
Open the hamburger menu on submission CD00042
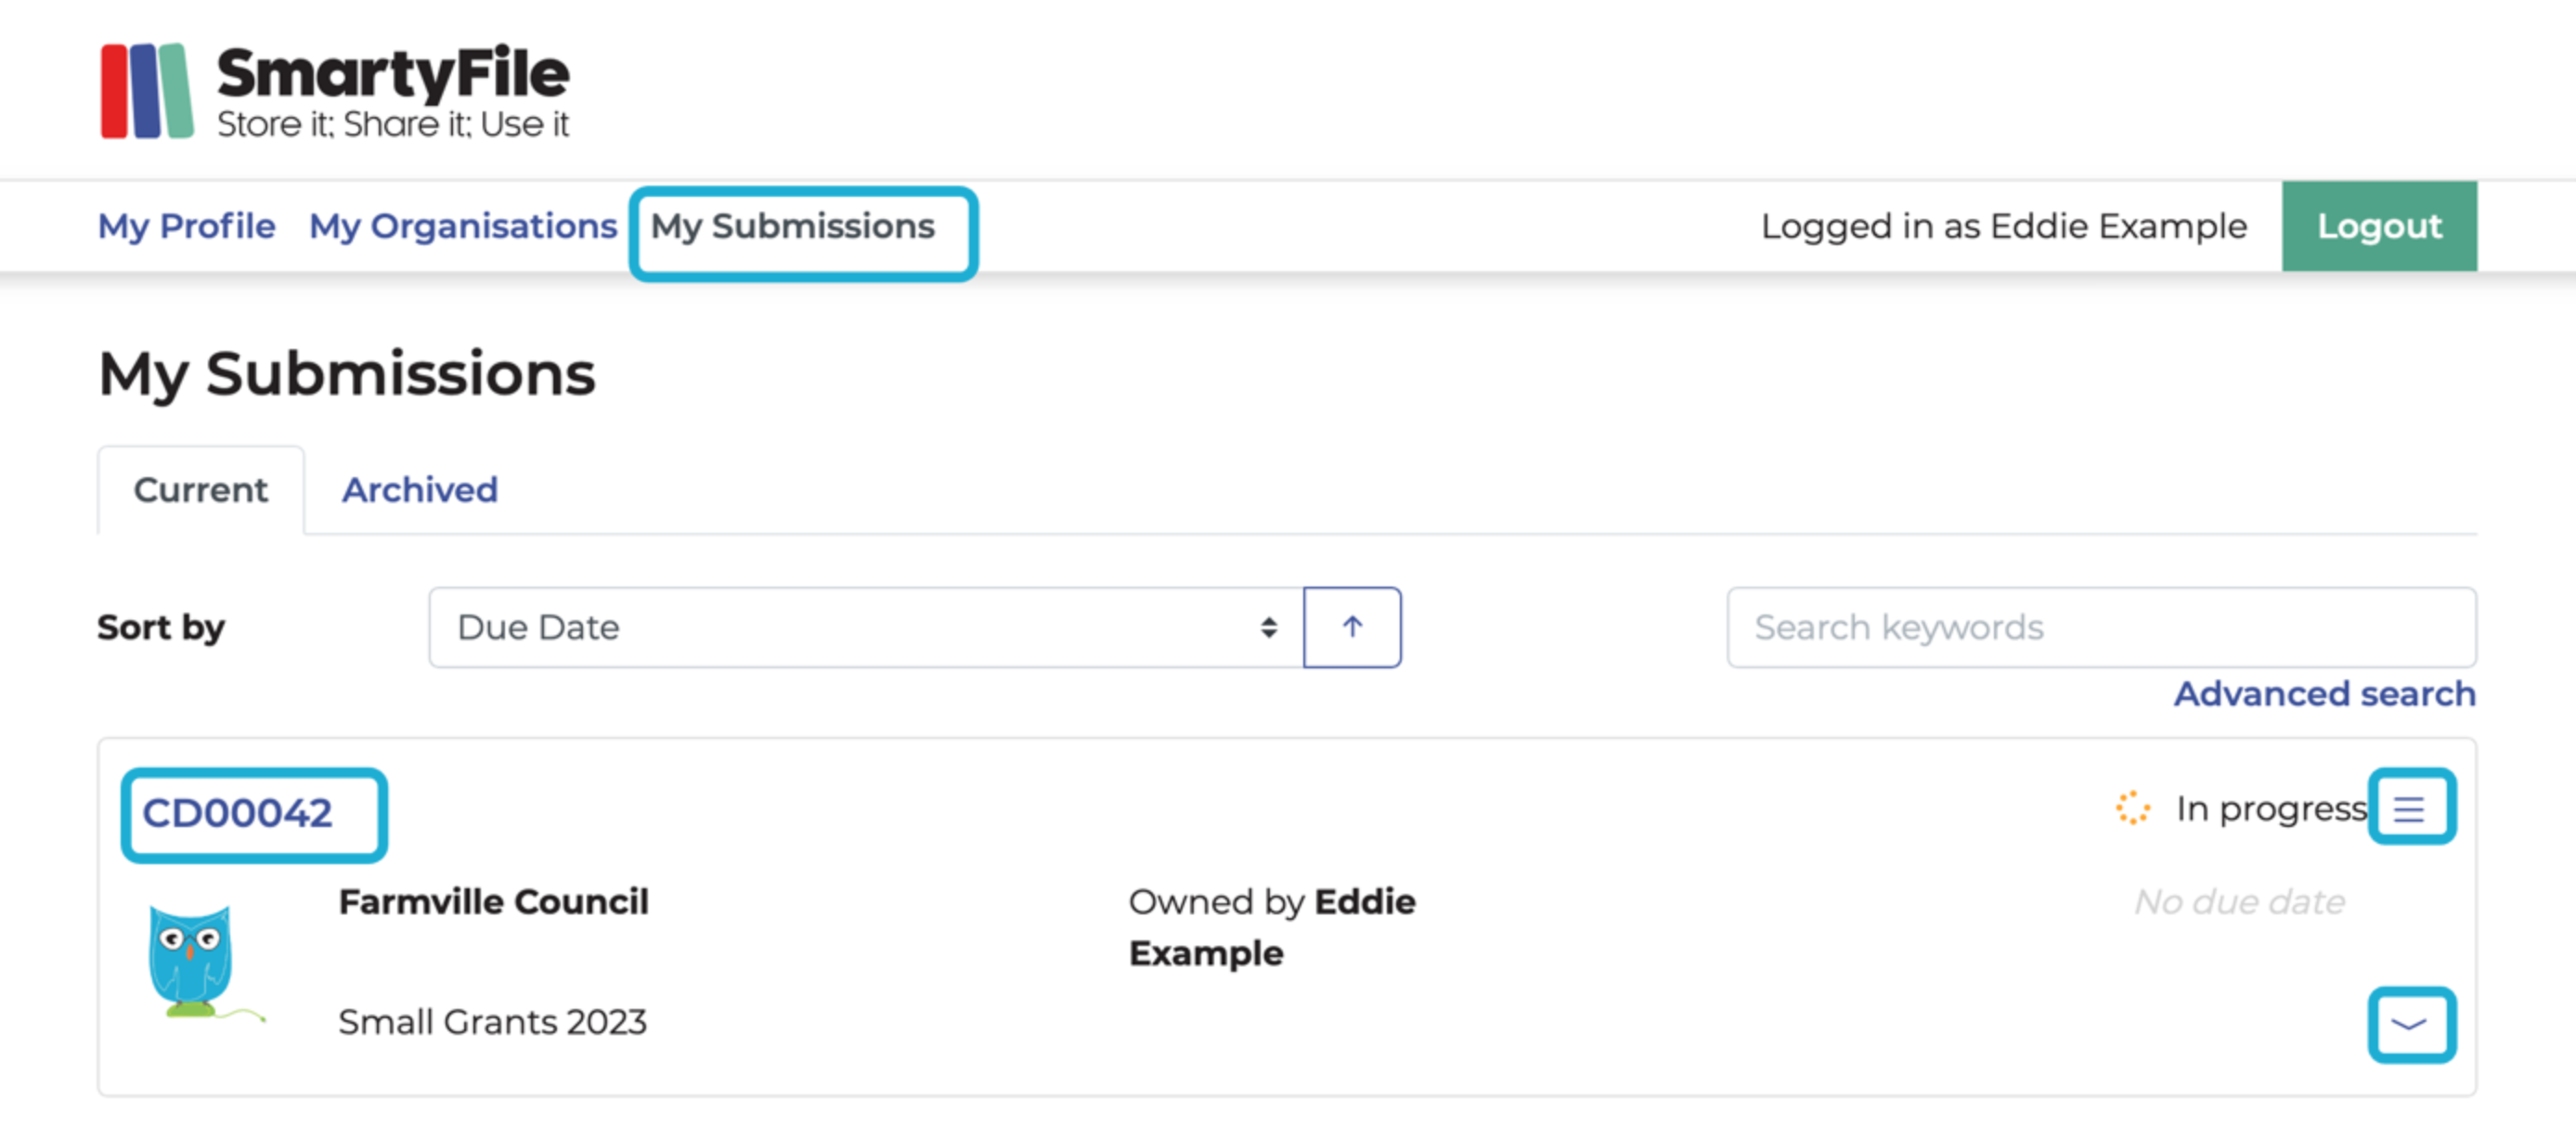tap(2409, 808)
